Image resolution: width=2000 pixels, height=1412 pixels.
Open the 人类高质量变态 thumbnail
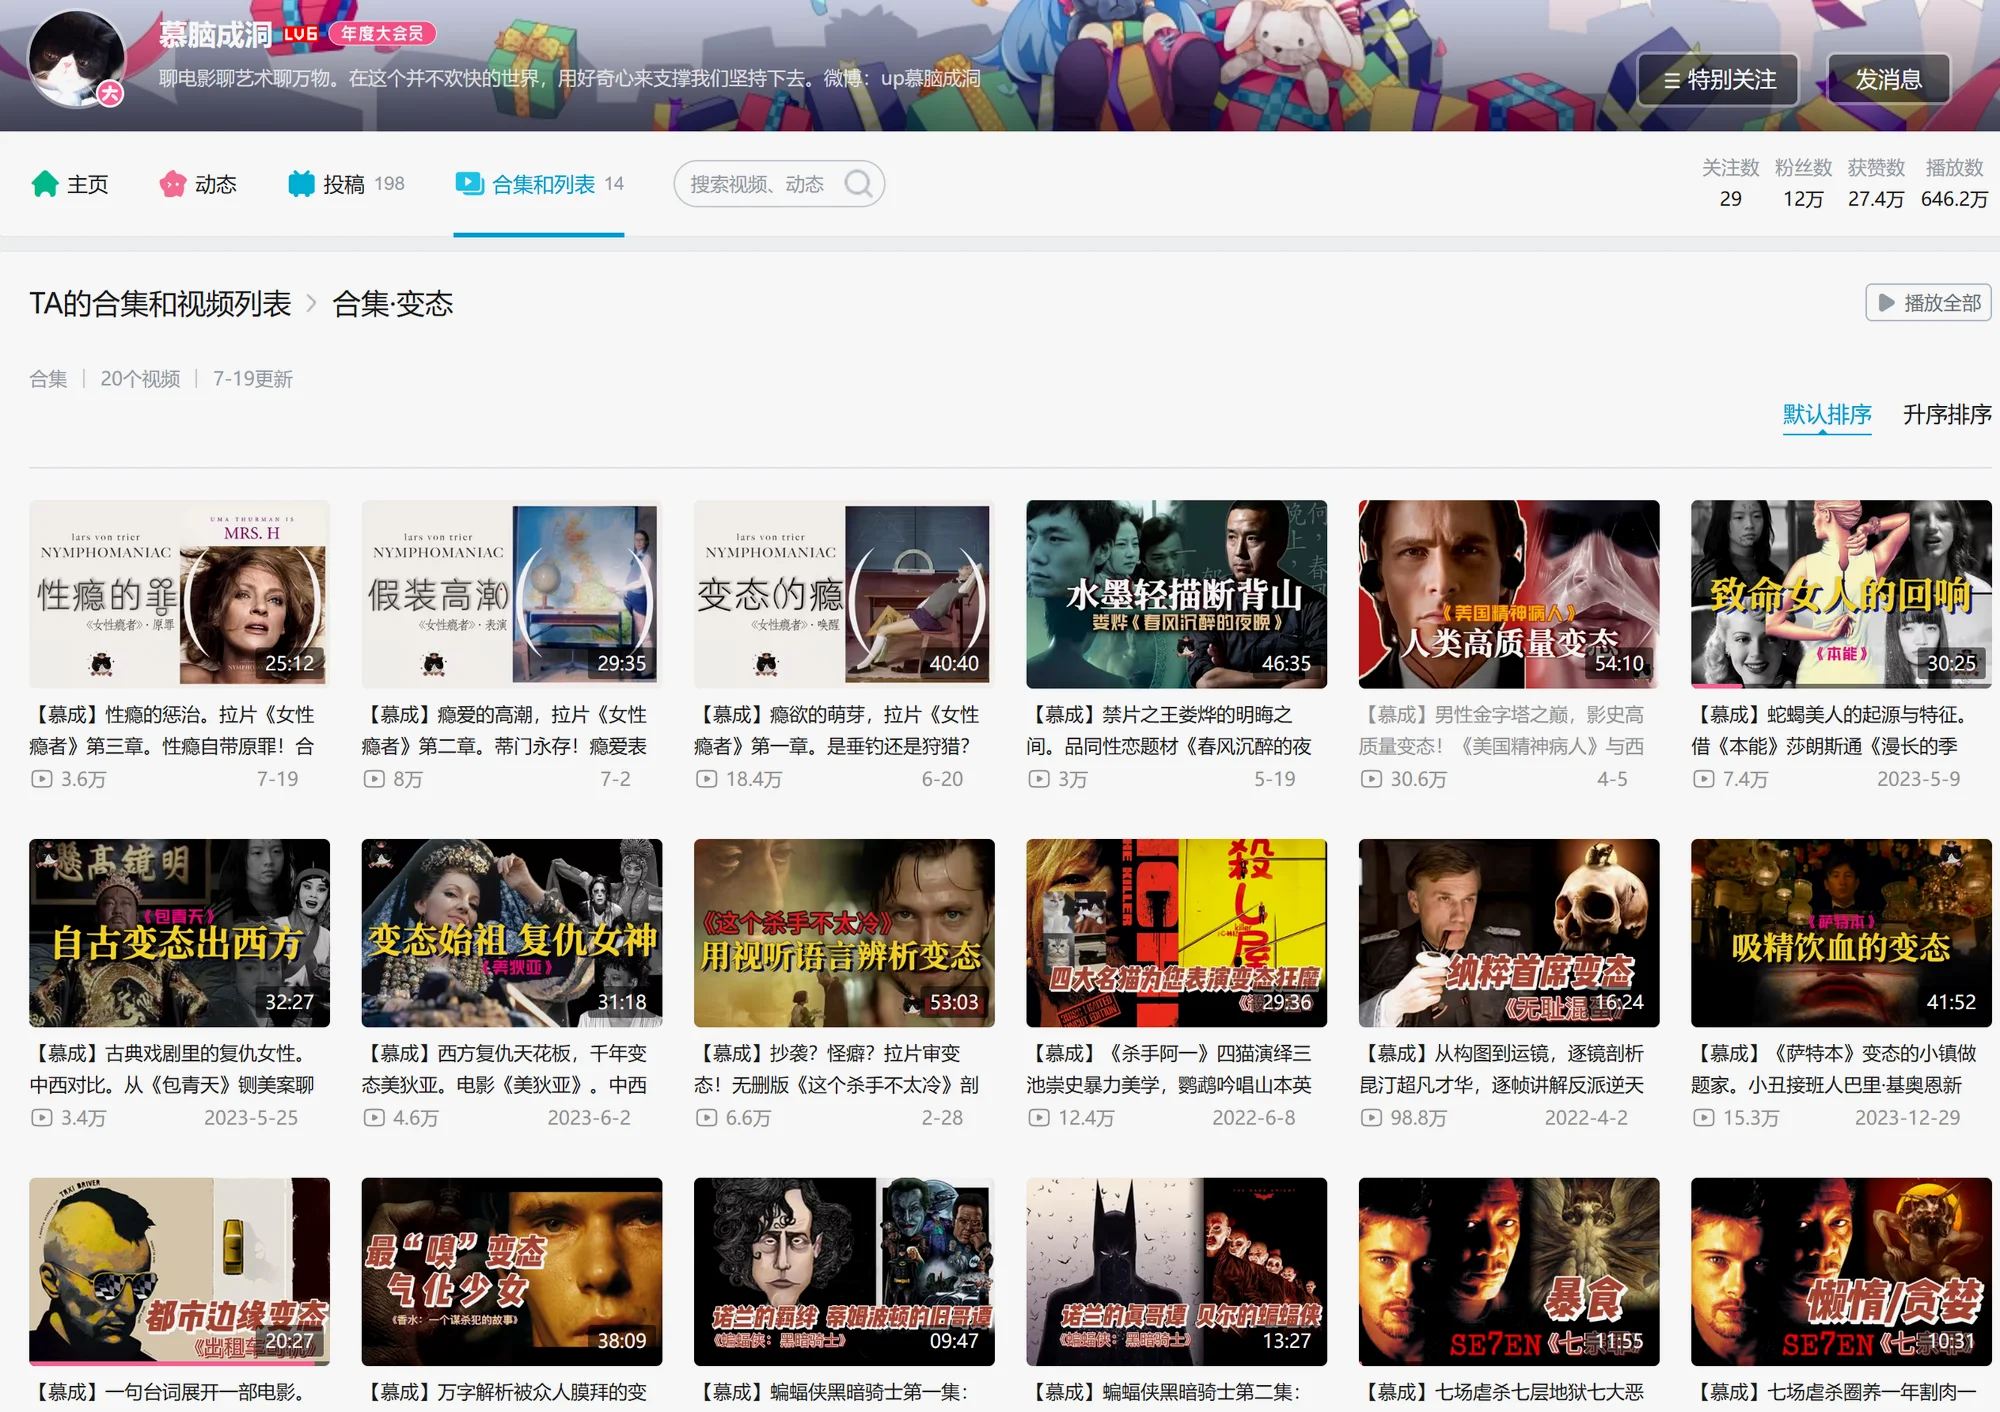(x=1509, y=594)
